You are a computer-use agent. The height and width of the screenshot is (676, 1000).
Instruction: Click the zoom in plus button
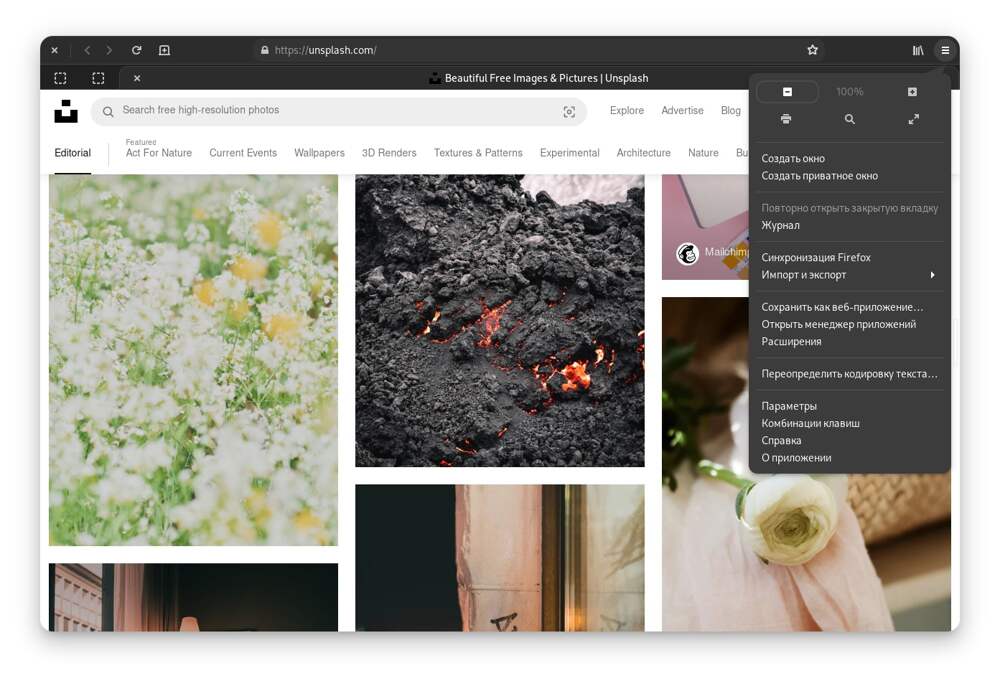[x=912, y=92]
